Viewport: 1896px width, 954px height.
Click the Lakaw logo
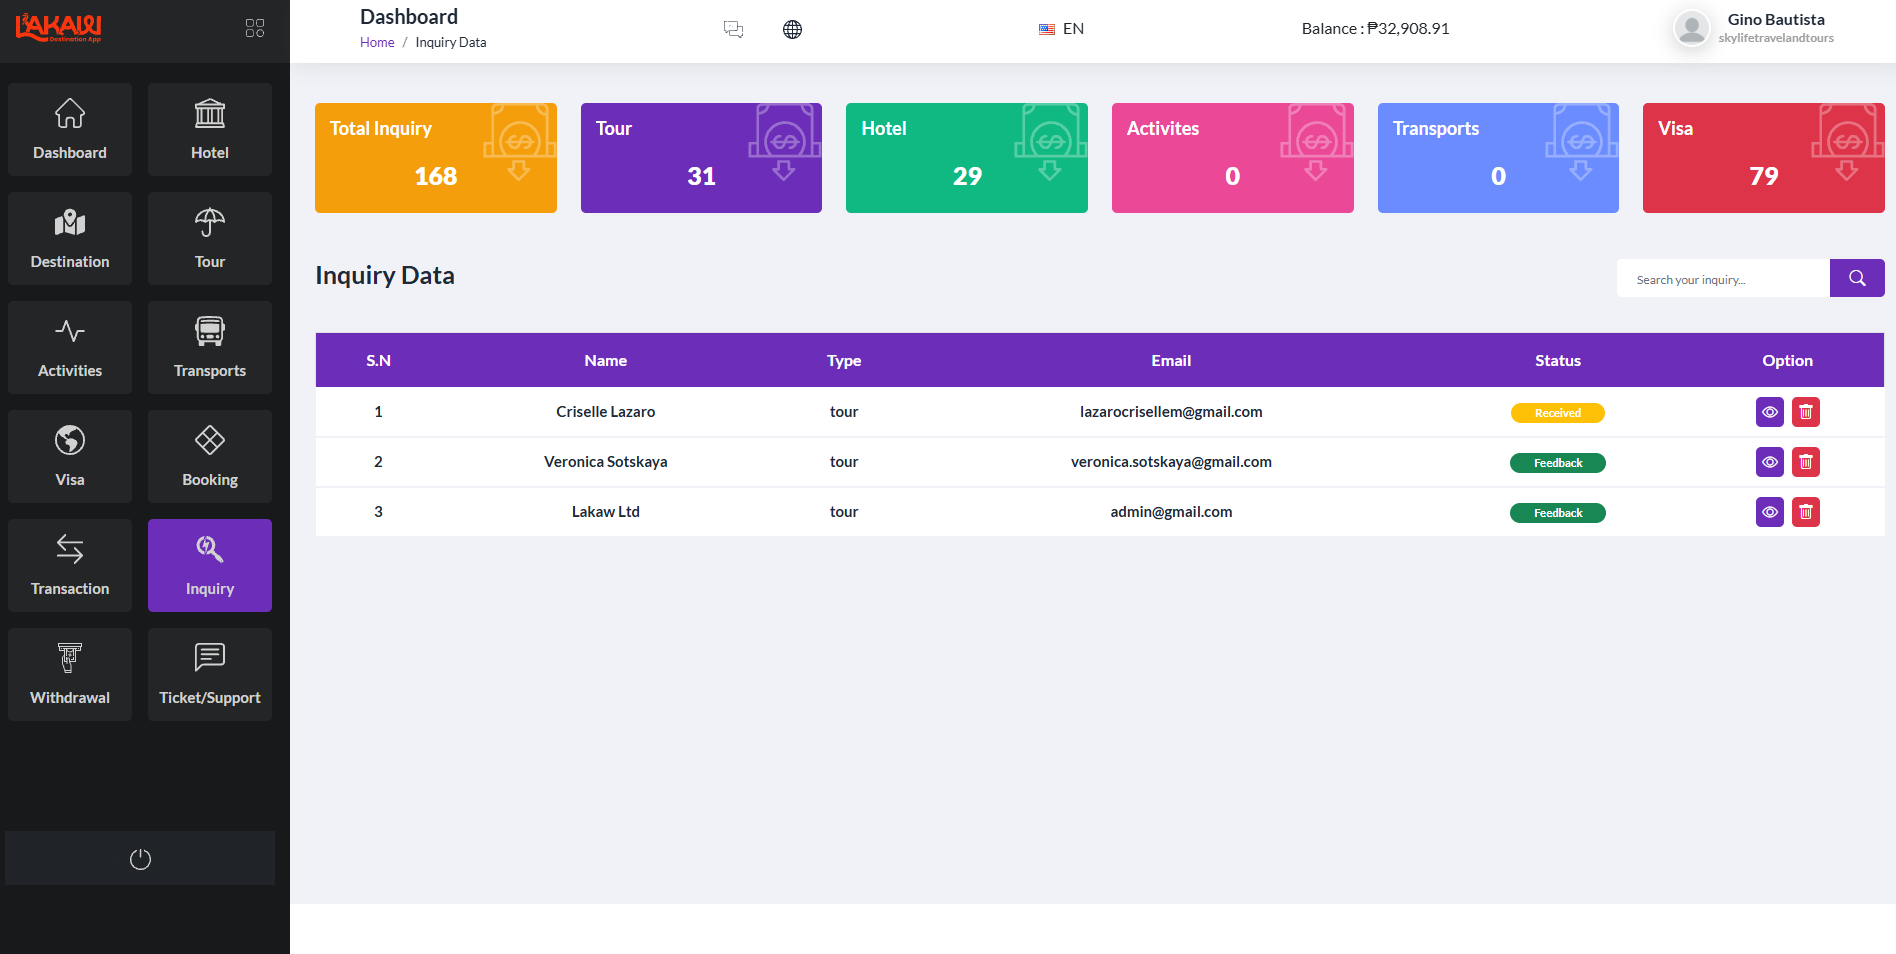[58, 28]
